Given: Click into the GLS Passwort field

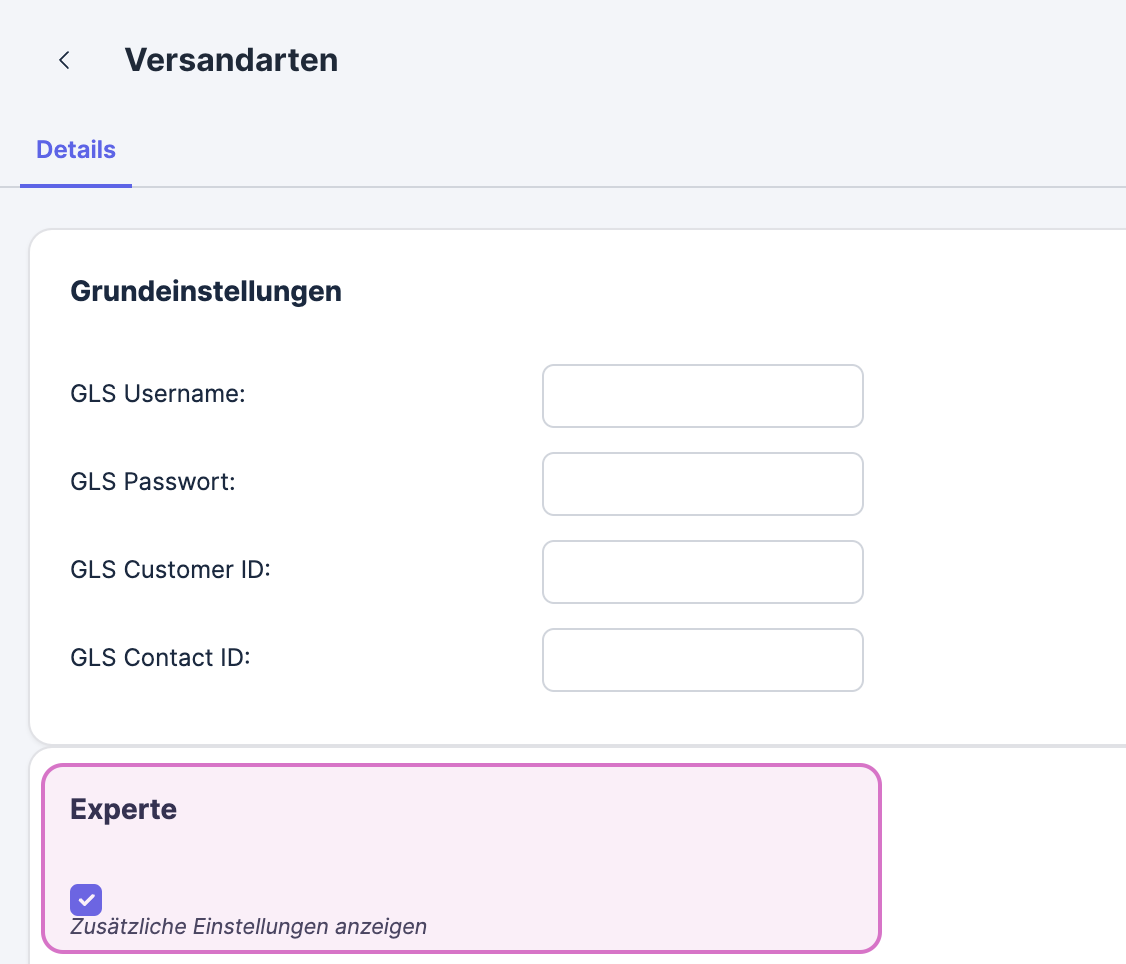Looking at the screenshot, I should pos(702,484).
